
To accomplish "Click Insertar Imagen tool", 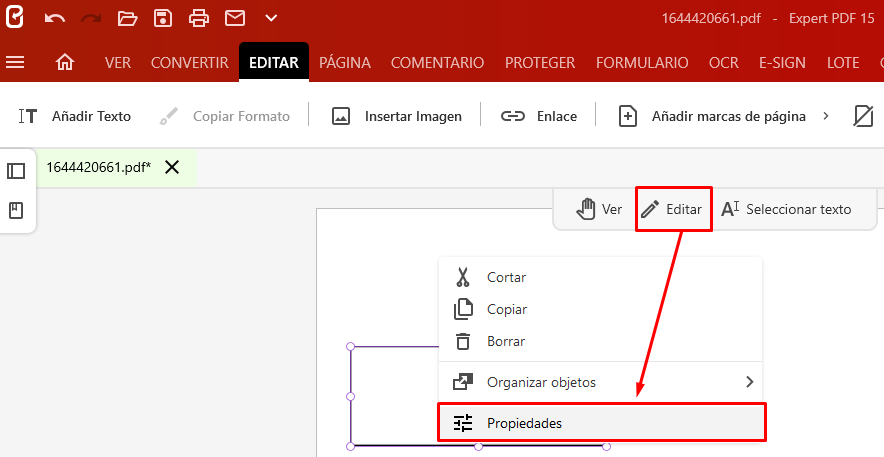I will 396,116.
